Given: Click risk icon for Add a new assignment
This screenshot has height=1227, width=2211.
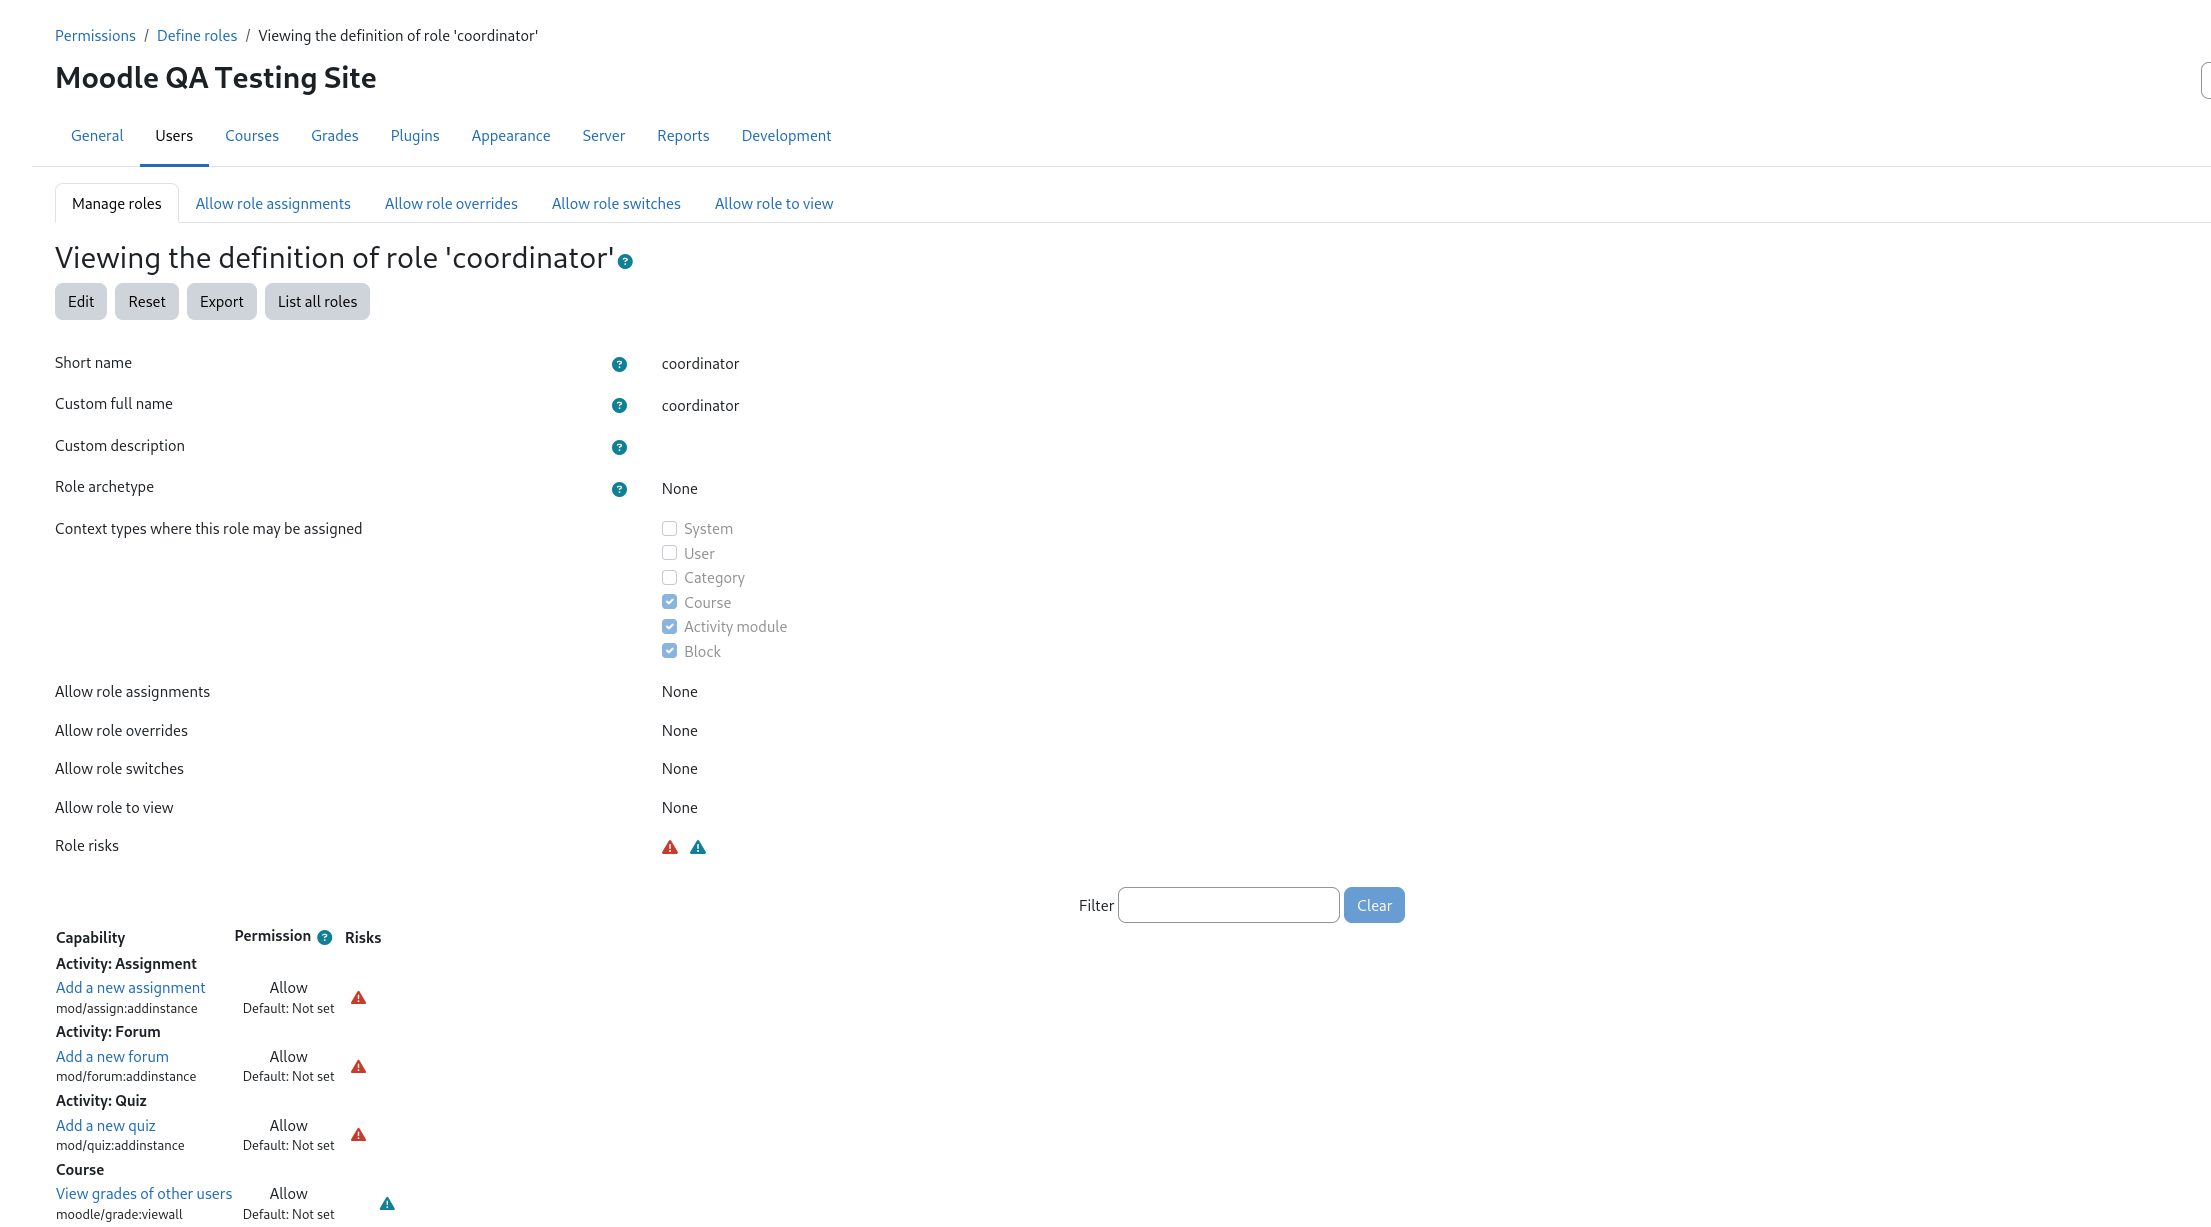Looking at the screenshot, I should click(358, 998).
